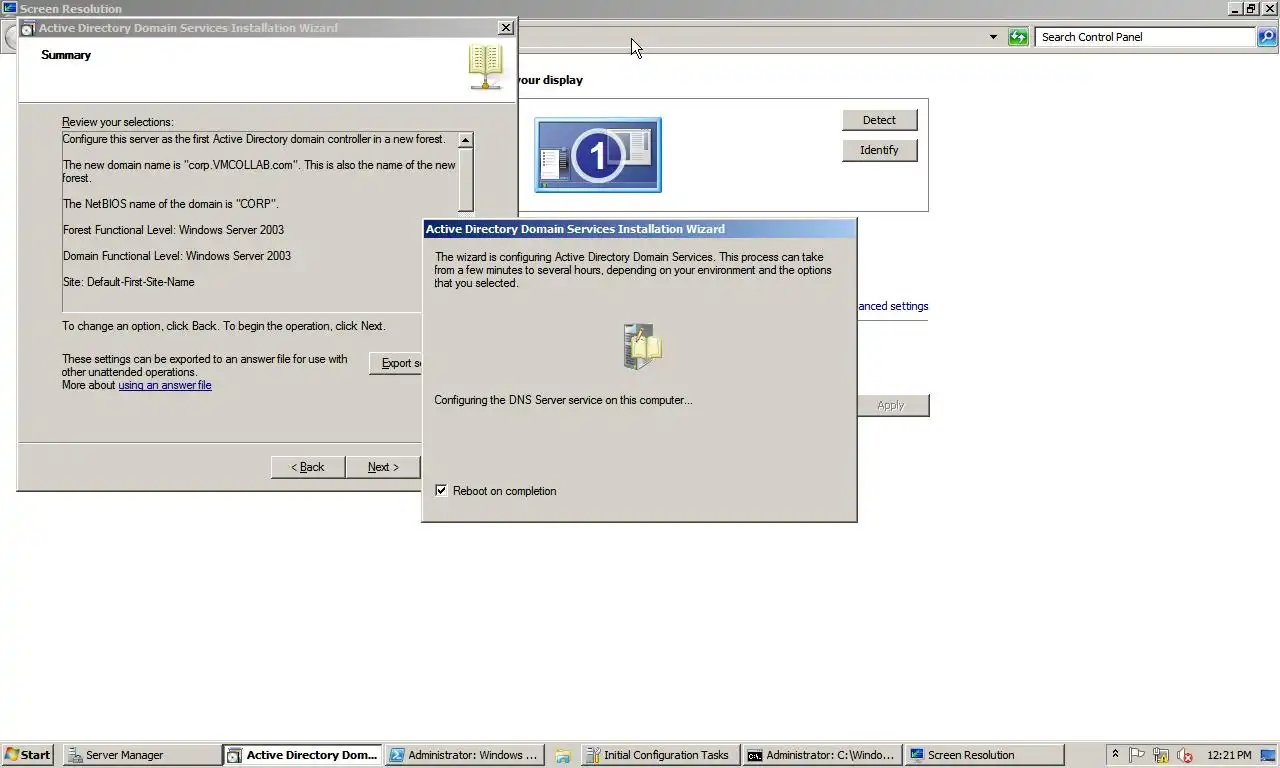Restore the Screen Resolution window size
The height and width of the screenshot is (768, 1280).
pyautogui.click(x=1251, y=8)
